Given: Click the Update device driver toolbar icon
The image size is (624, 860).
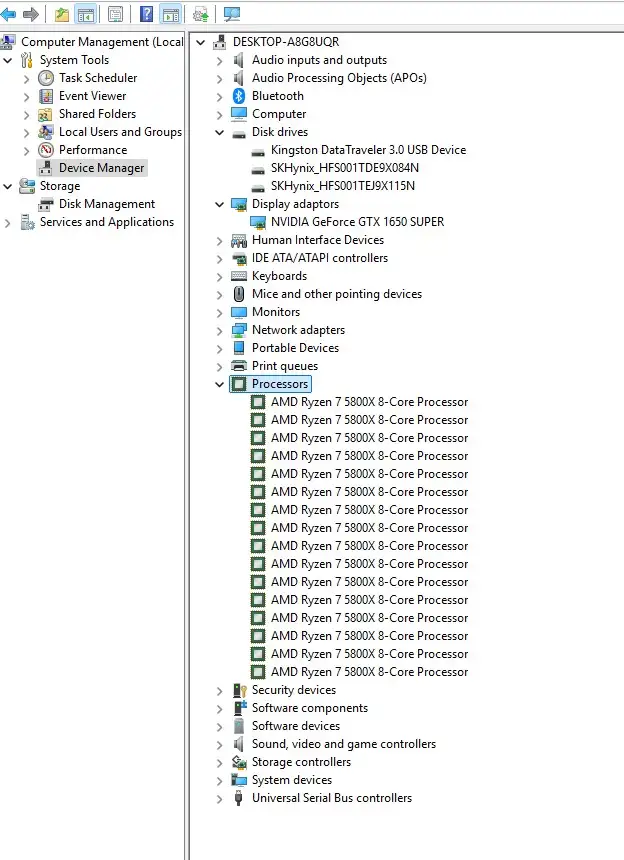Looking at the screenshot, I should tap(201, 14).
